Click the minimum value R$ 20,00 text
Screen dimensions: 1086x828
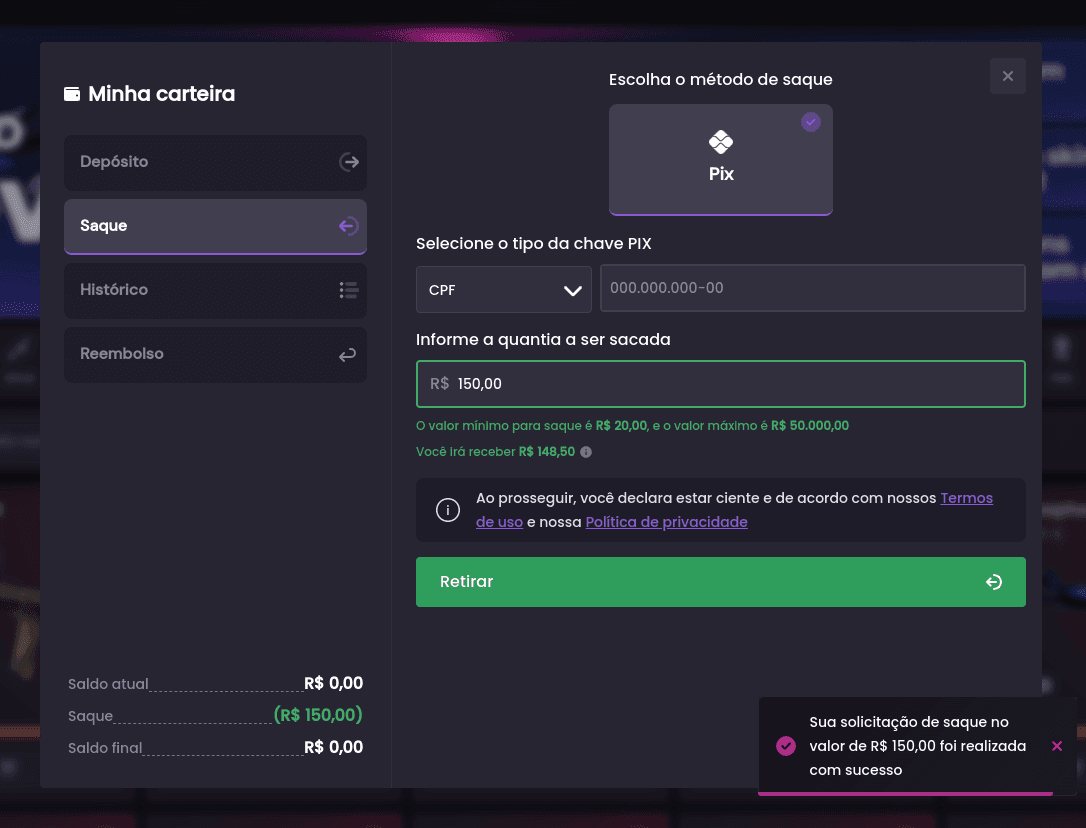click(x=621, y=425)
